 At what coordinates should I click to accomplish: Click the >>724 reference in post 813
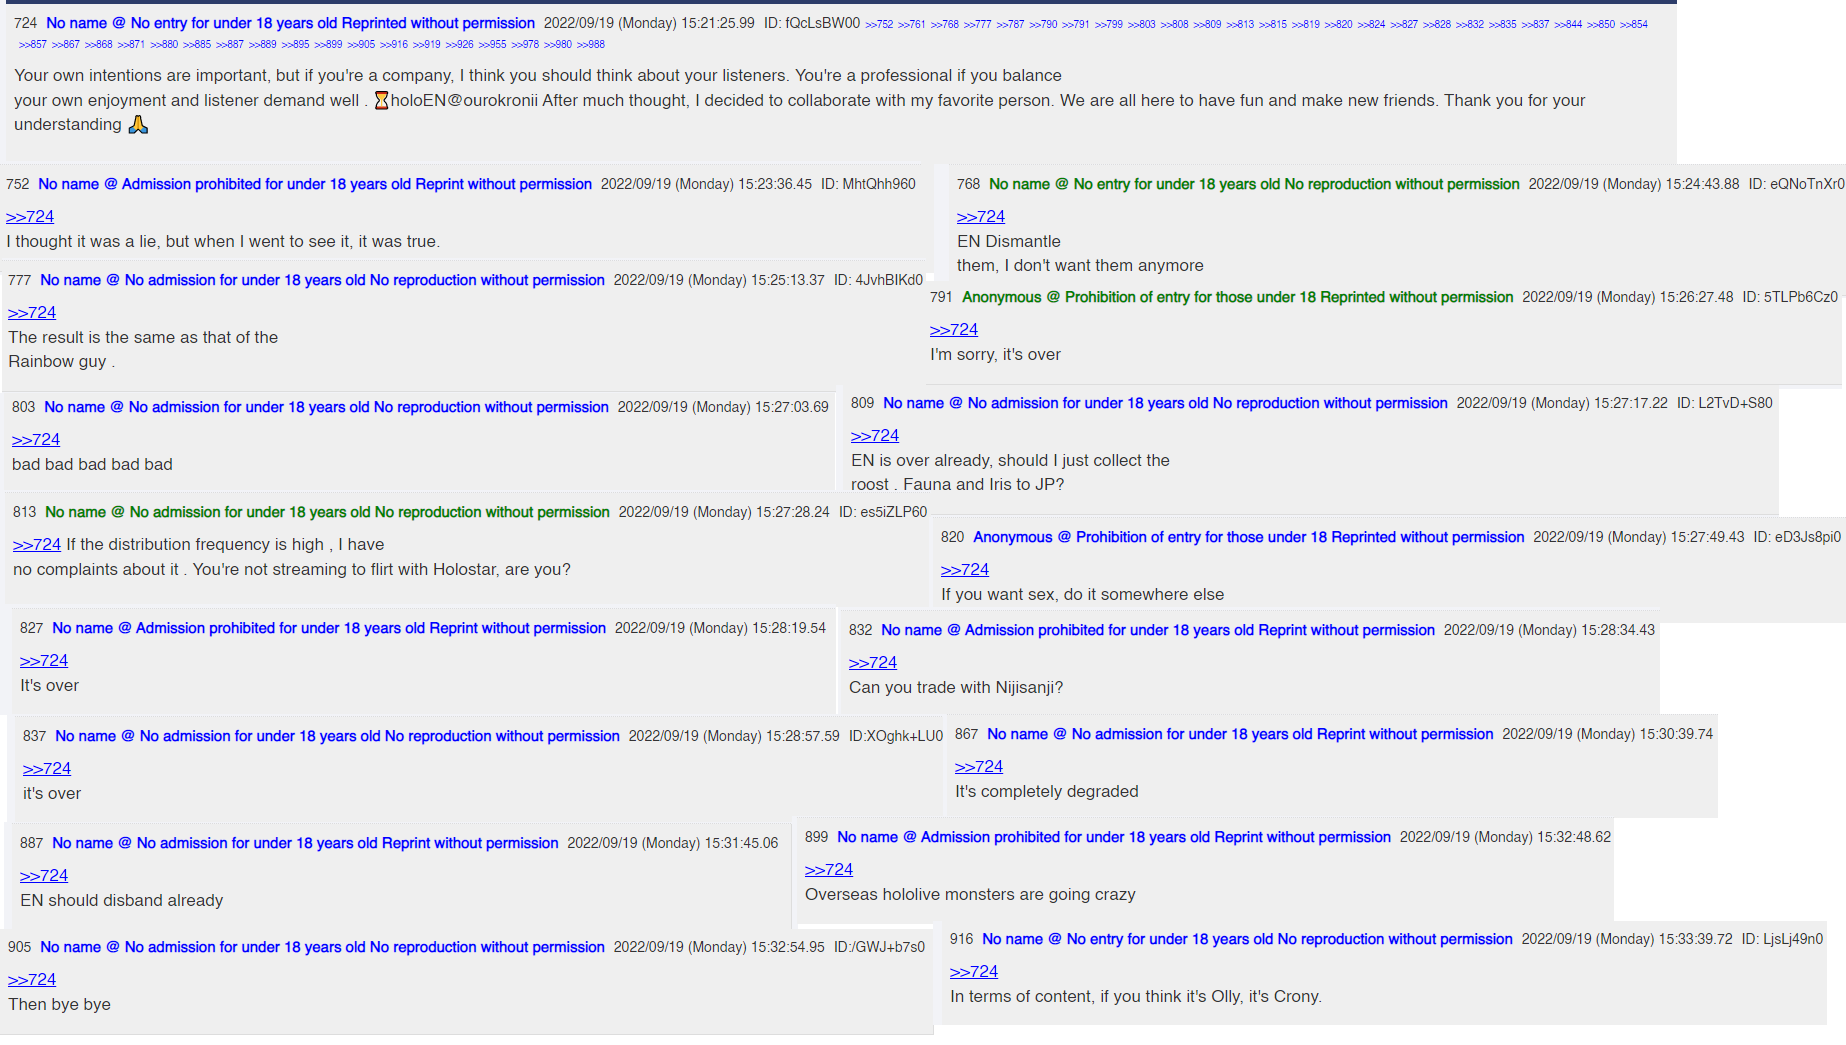tap(37, 544)
